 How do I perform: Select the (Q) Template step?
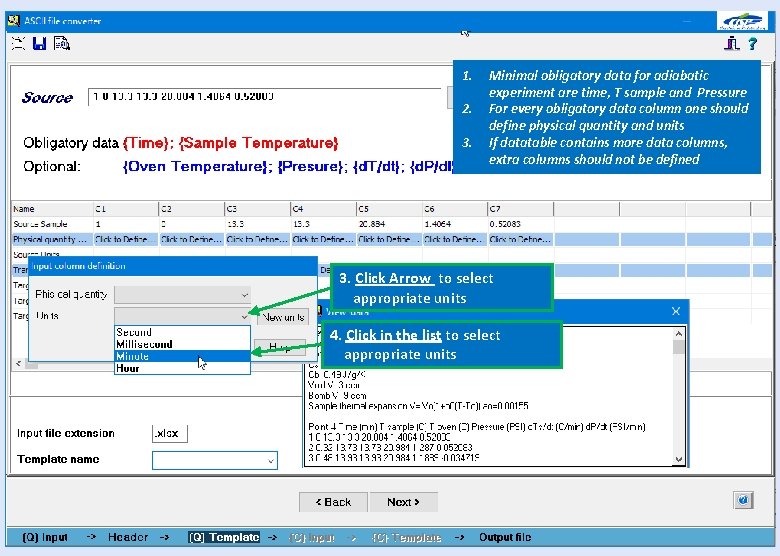coord(224,537)
